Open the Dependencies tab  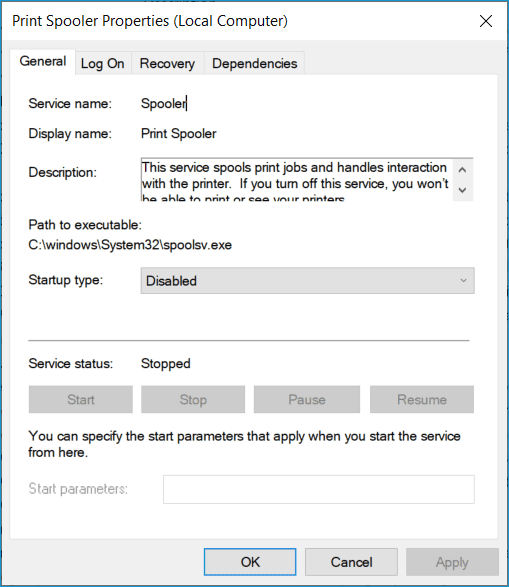[x=254, y=64]
